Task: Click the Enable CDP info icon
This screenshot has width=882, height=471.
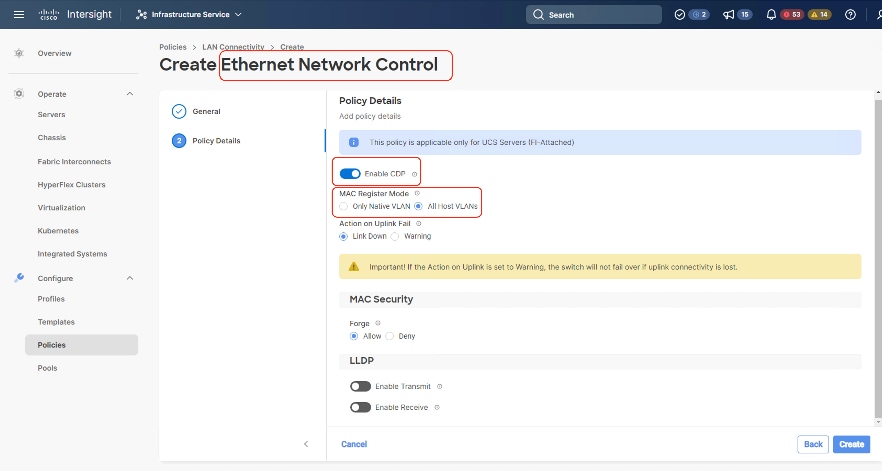Action: click(414, 174)
